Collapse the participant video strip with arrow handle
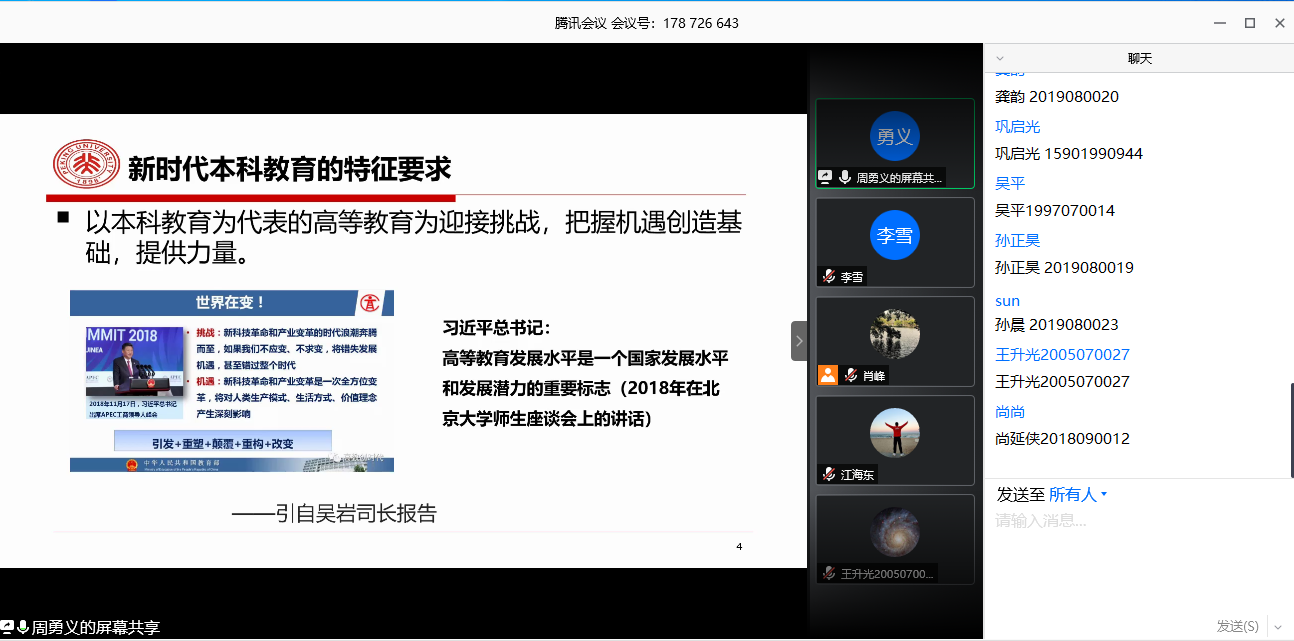The image size is (1294, 641). (x=798, y=341)
